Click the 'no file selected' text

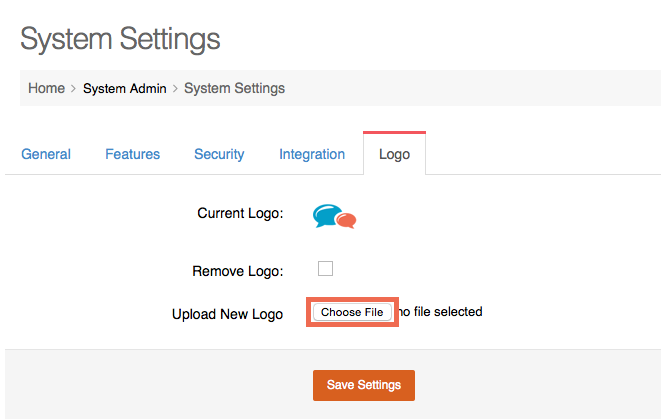click(442, 312)
